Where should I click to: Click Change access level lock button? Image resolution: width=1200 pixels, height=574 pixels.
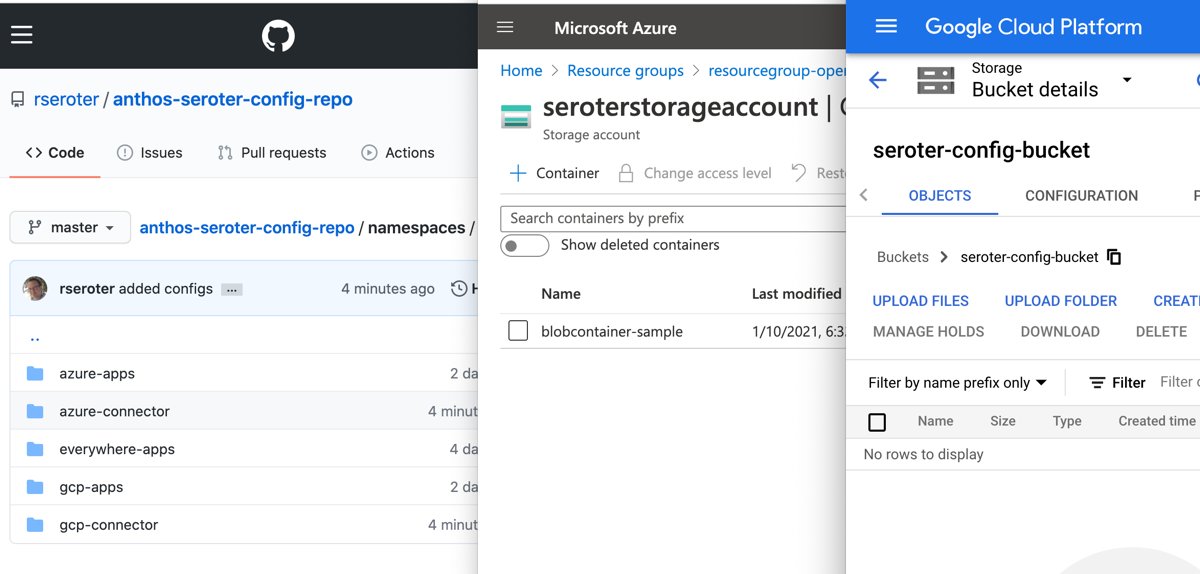pyautogui.click(x=694, y=173)
